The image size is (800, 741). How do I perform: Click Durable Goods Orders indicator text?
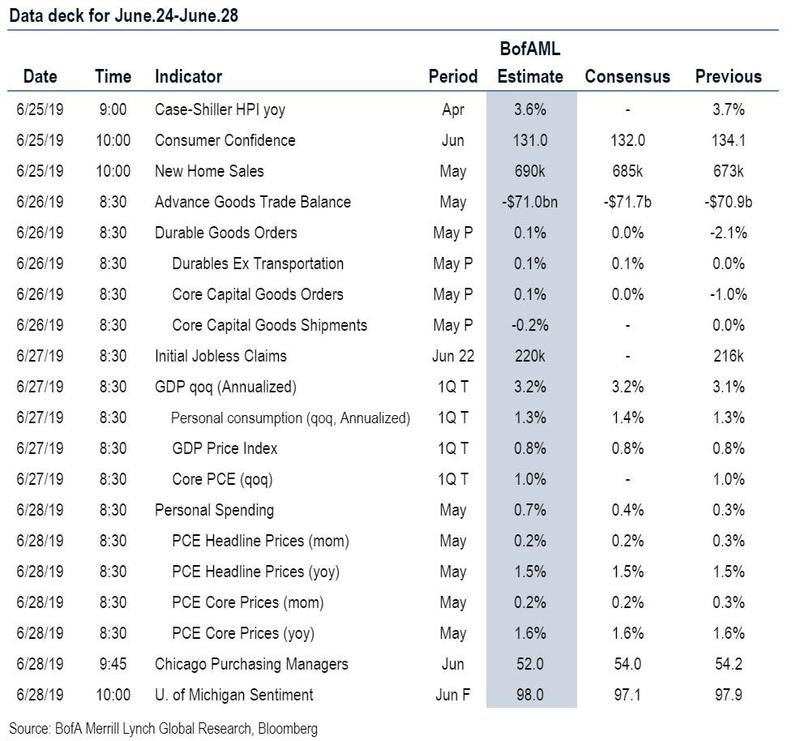coord(226,233)
